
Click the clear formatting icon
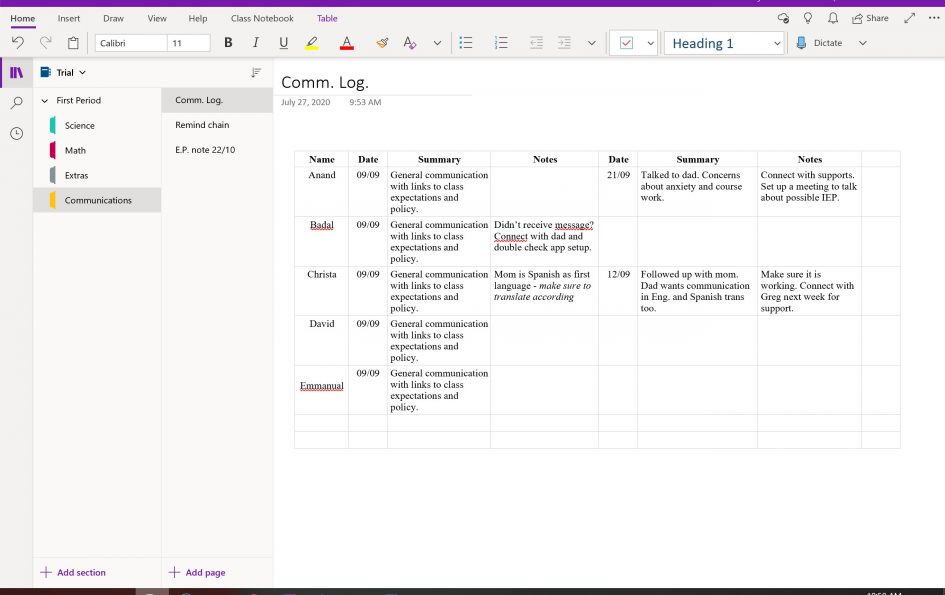(410, 43)
